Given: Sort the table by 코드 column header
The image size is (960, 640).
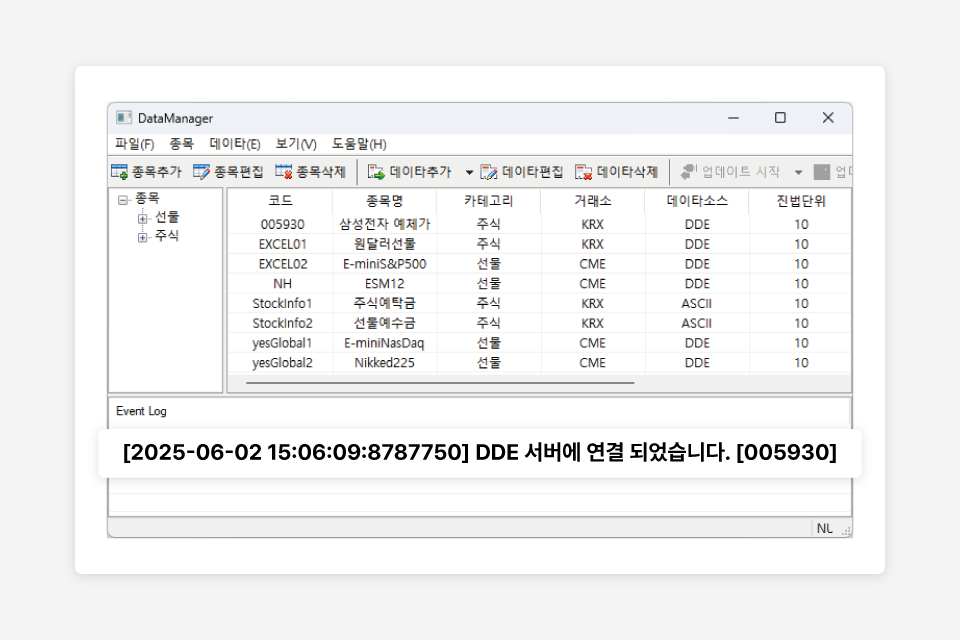Looking at the screenshot, I should tap(281, 201).
